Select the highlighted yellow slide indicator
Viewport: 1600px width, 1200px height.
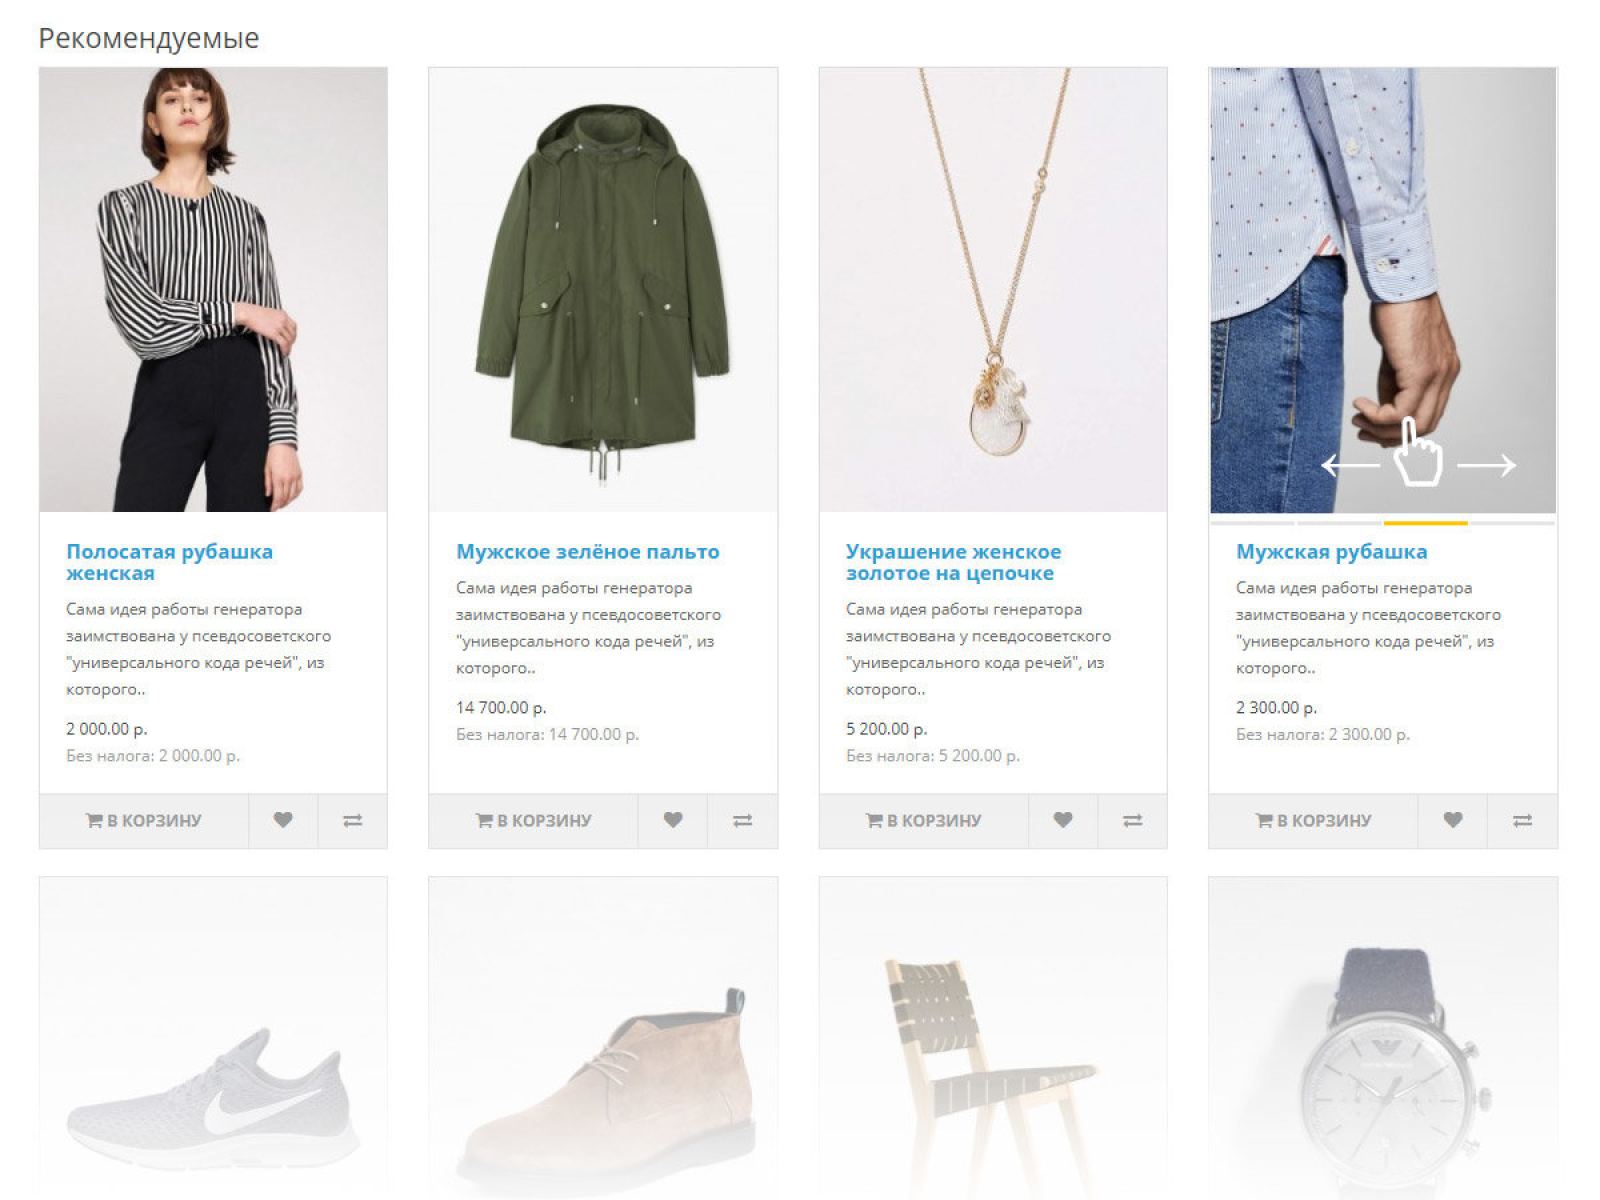(x=1425, y=522)
